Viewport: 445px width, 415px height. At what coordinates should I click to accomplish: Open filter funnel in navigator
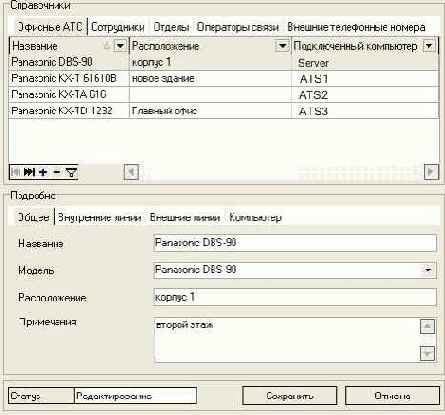tap(71, 172)
